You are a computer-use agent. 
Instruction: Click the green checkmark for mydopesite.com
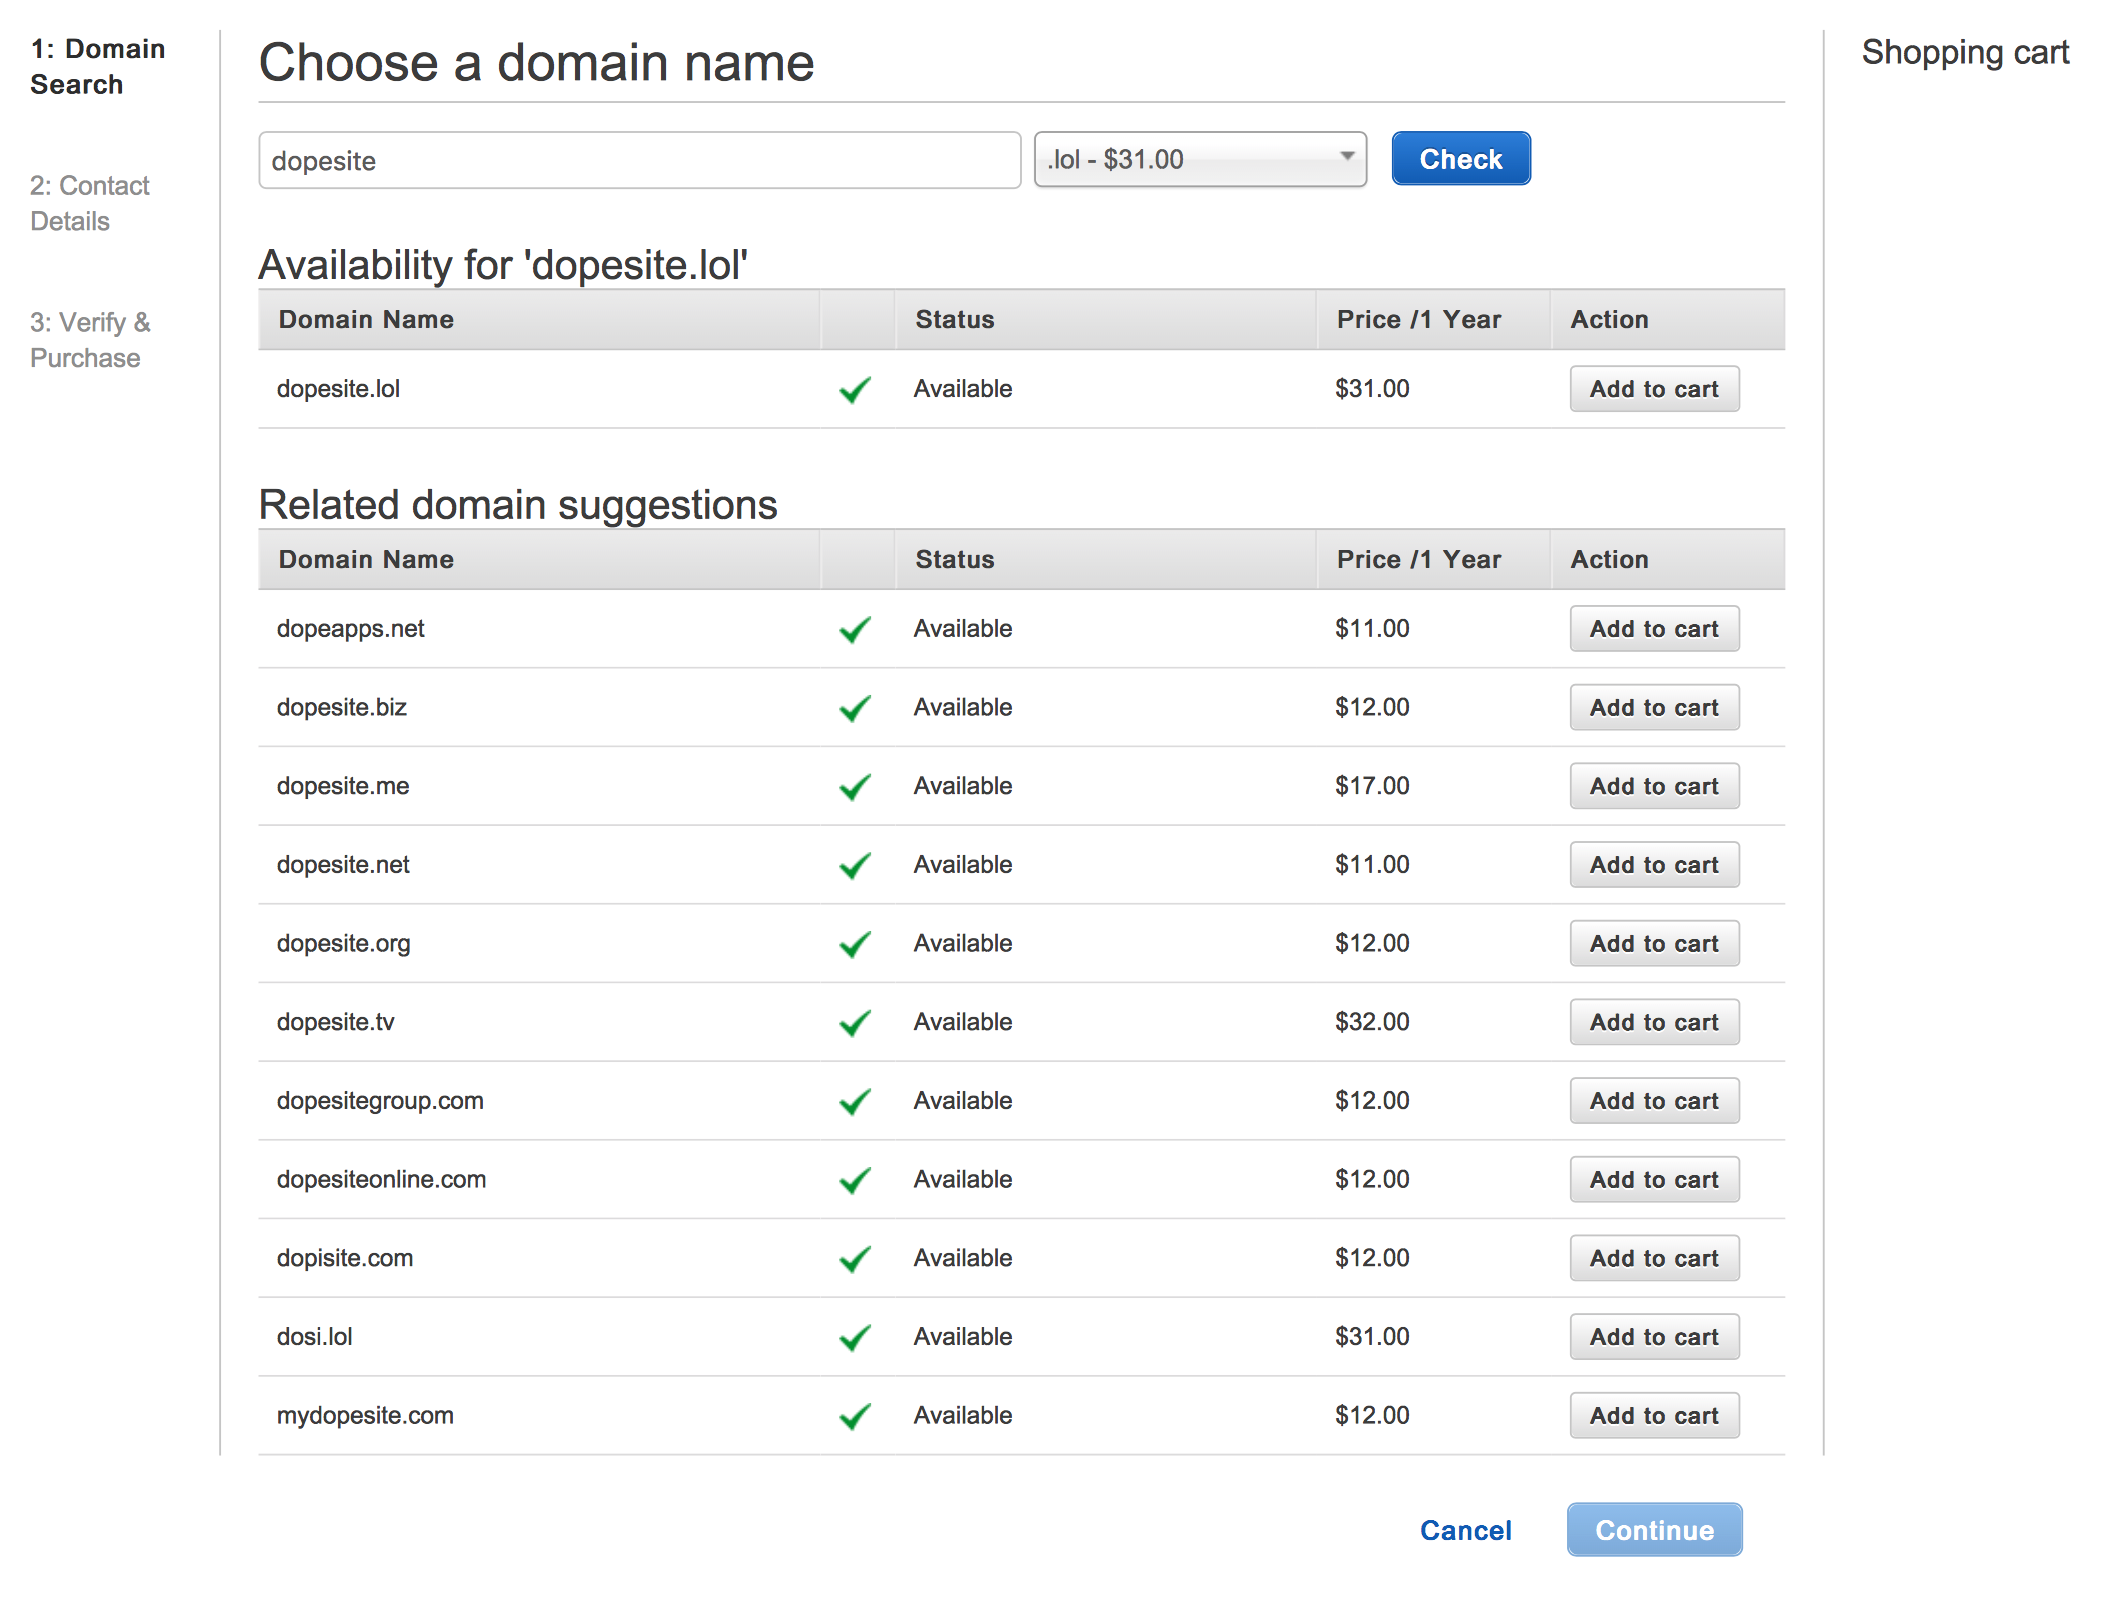coord(855,1416)
